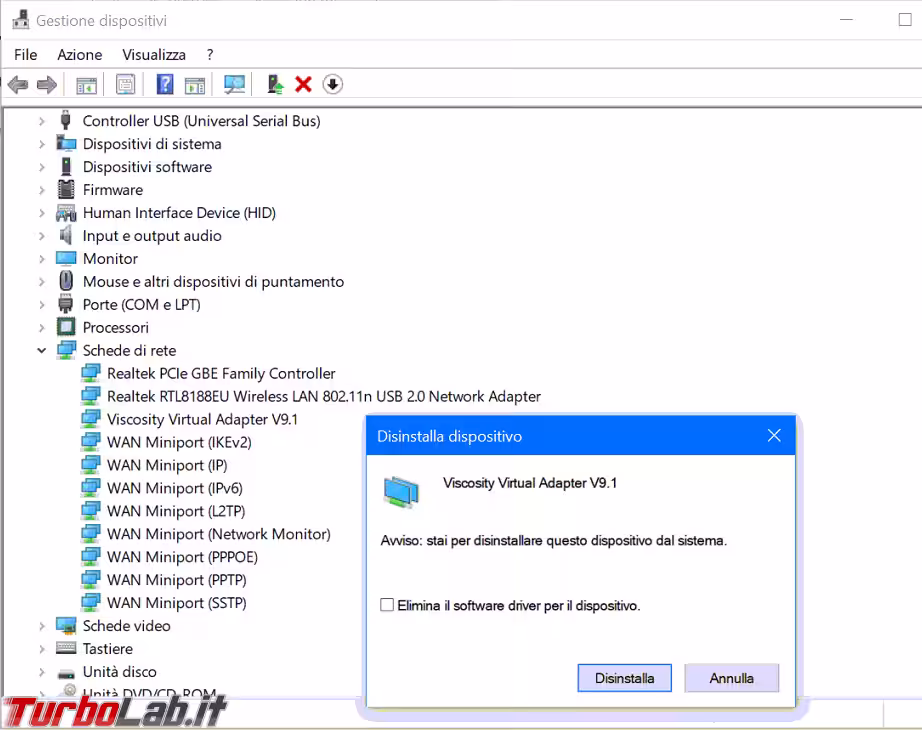The image size is (922, 730).
Task: Show/hide console tree toolbar icon
Action: pos(86,85)
